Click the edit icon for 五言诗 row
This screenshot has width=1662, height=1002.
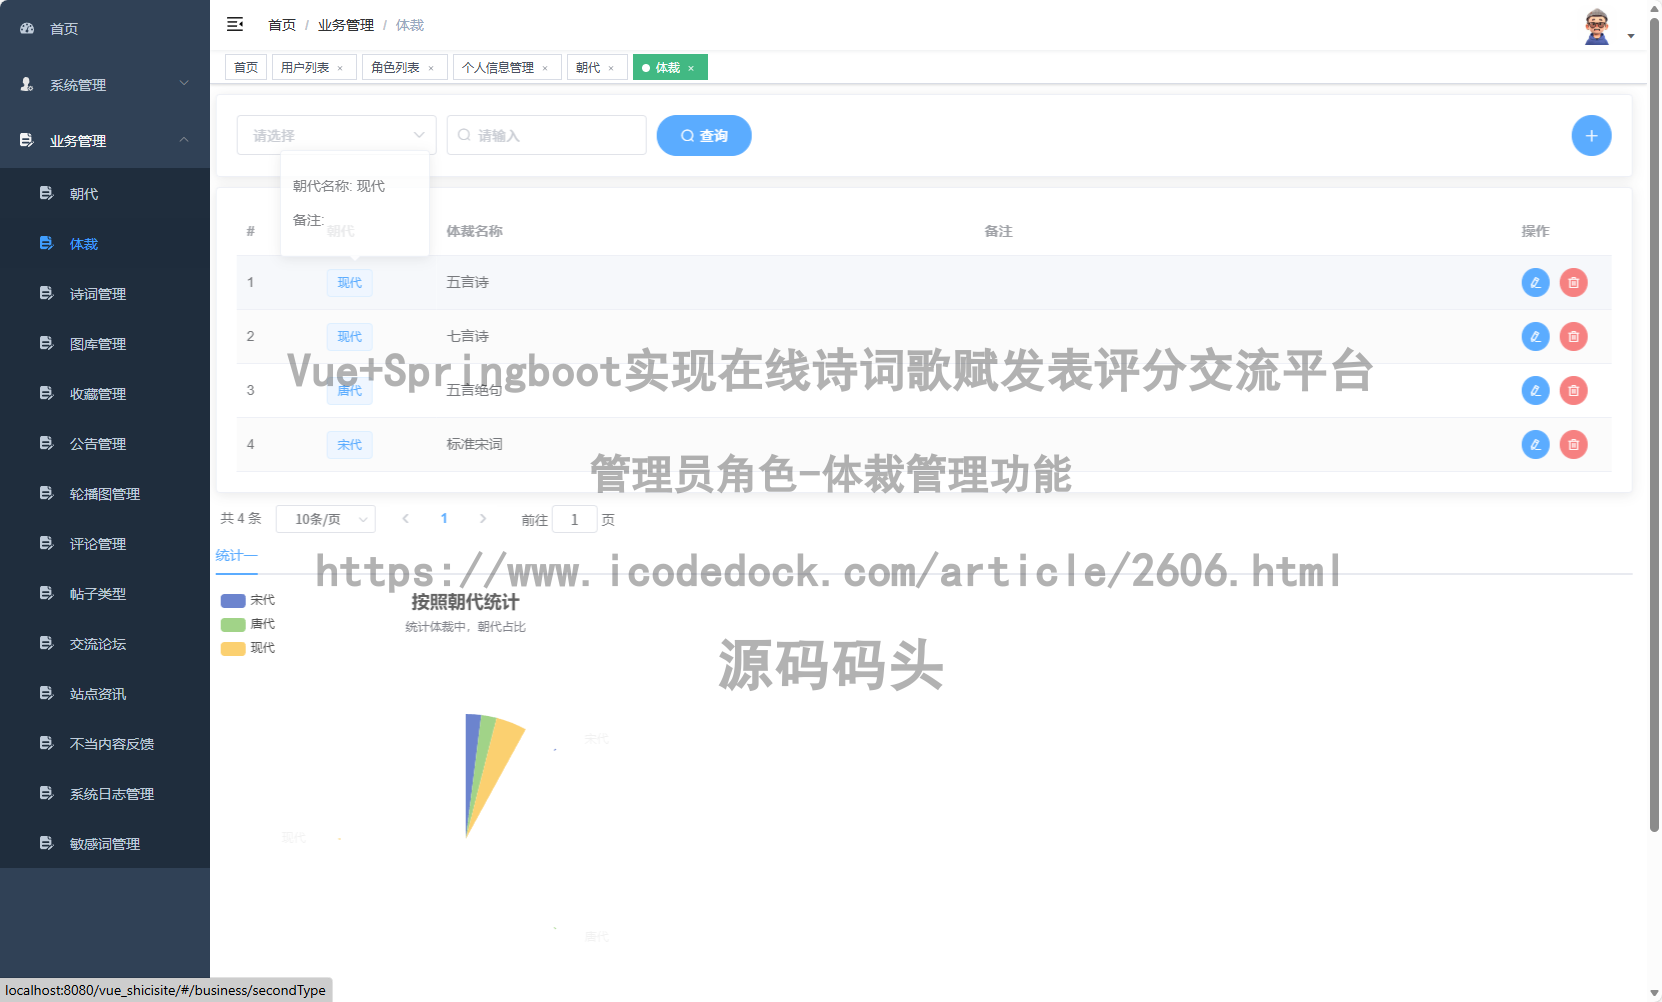1535,283
